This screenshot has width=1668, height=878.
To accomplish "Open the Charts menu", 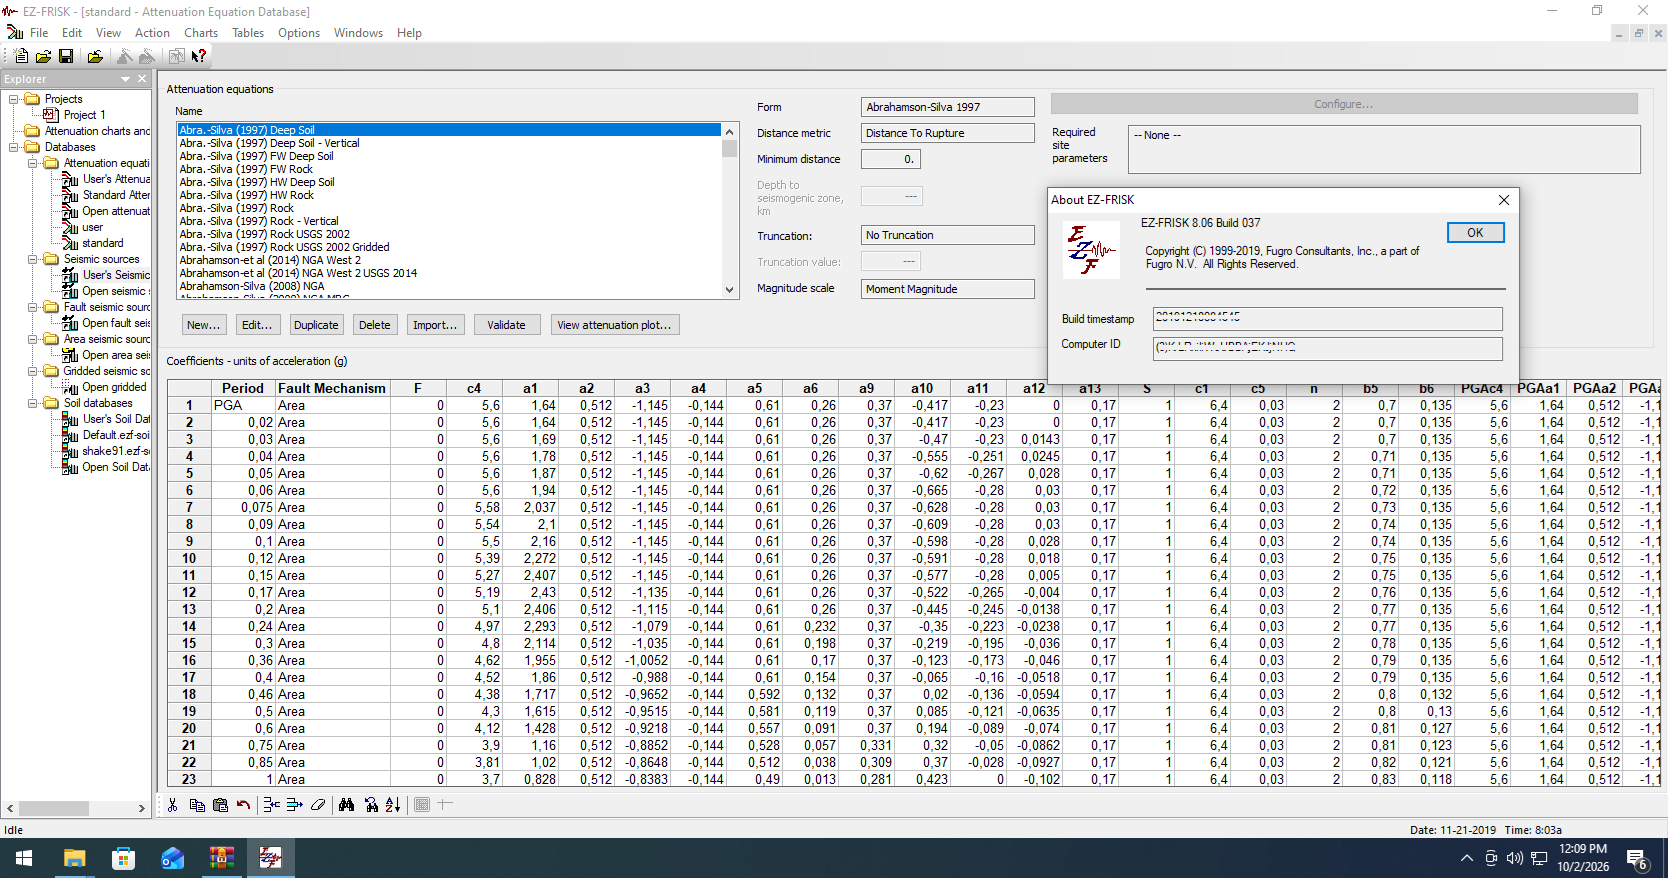I will coord(201,33).
